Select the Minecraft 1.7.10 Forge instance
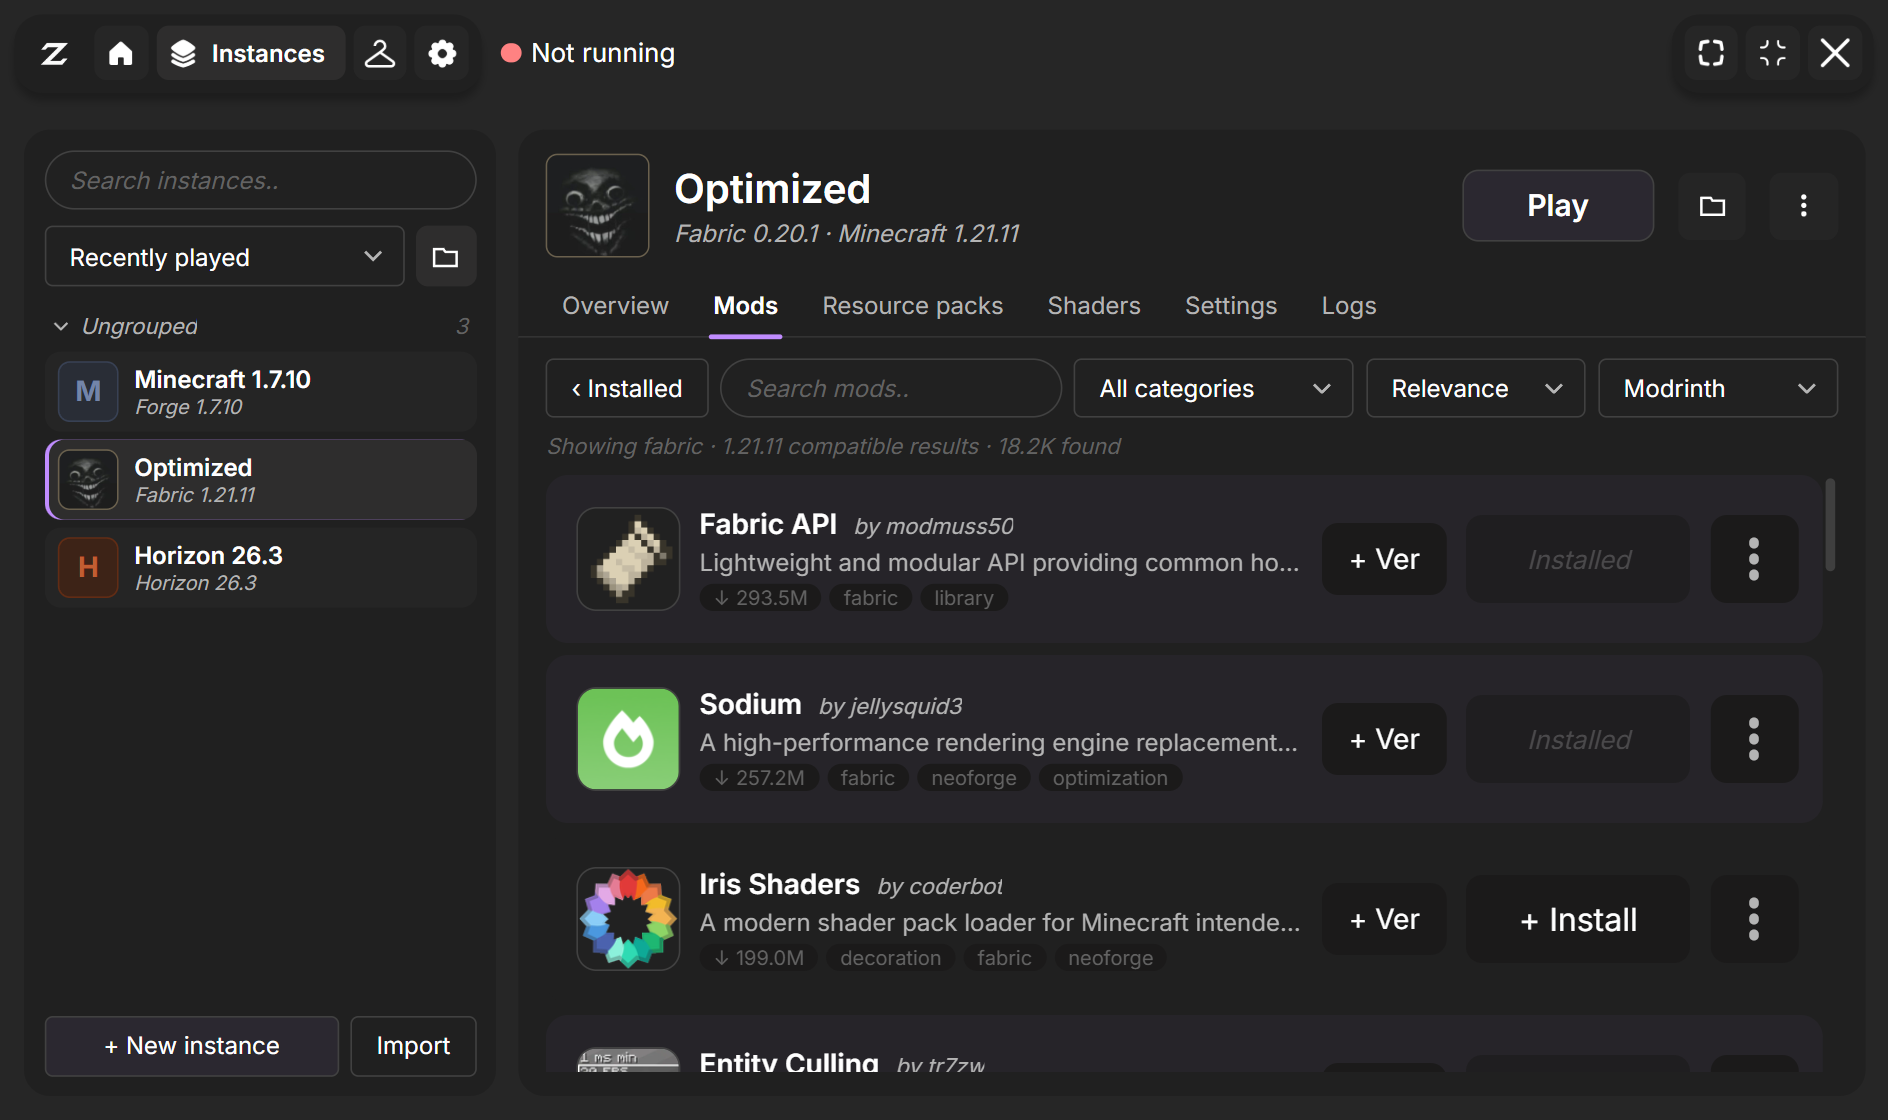The height and width of the screenshot is (1120, 1888). [261, 392]
